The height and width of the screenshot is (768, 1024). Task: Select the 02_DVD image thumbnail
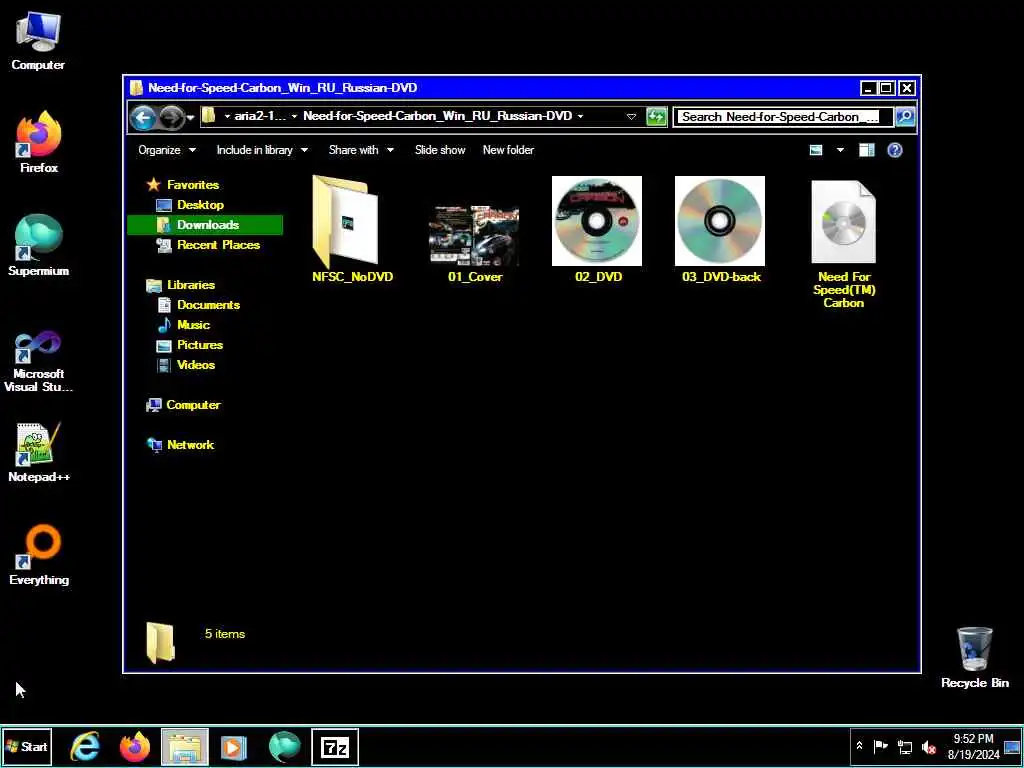pos(597,229)
